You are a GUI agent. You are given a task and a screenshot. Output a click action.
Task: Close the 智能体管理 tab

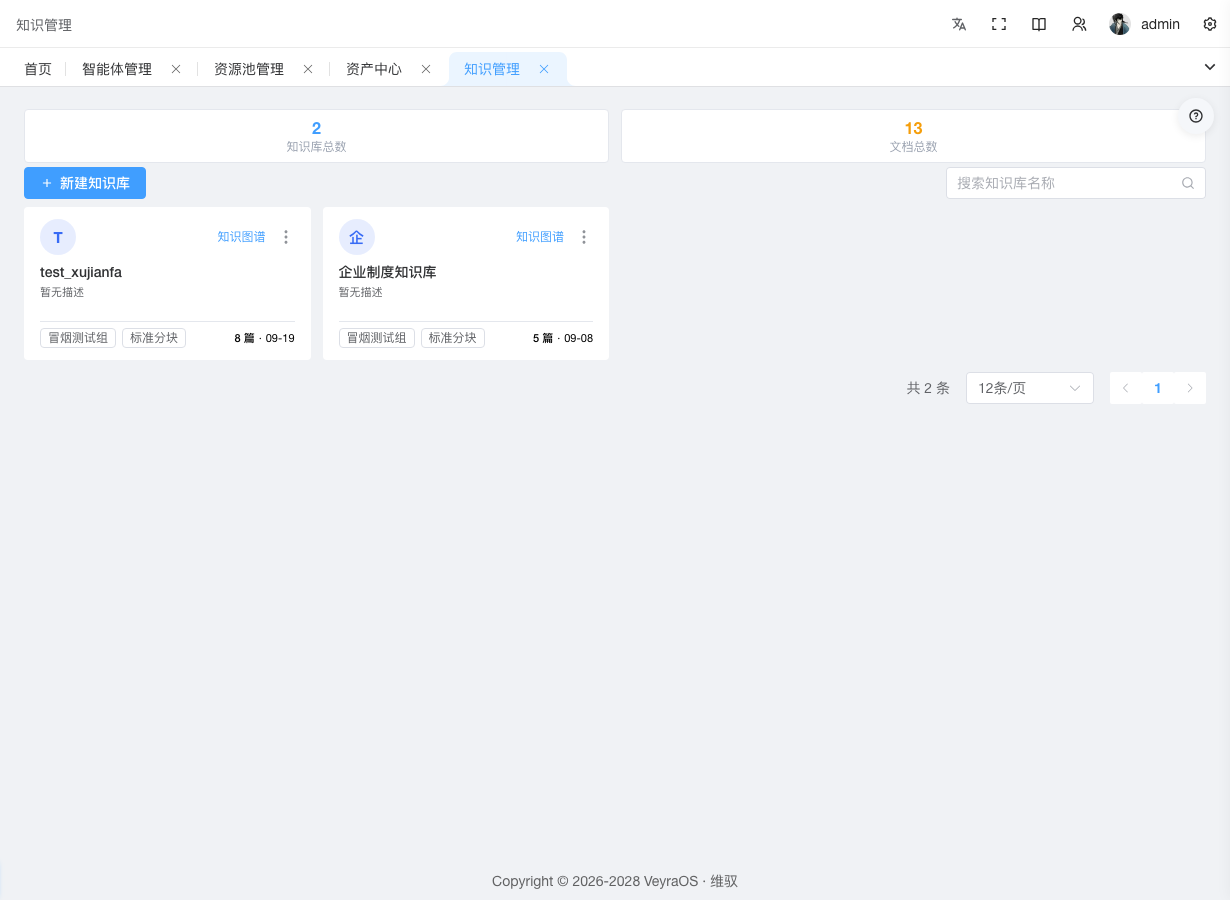(x=176, y=69)
